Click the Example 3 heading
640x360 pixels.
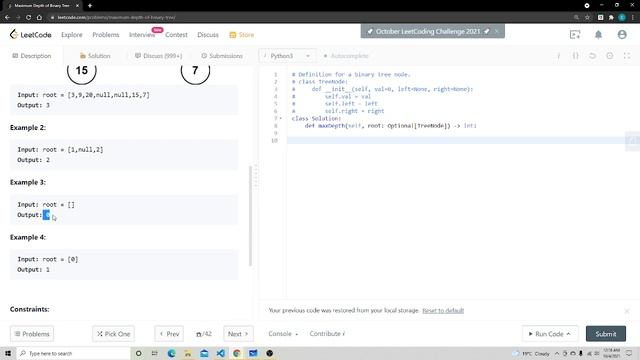click(28, 182)
